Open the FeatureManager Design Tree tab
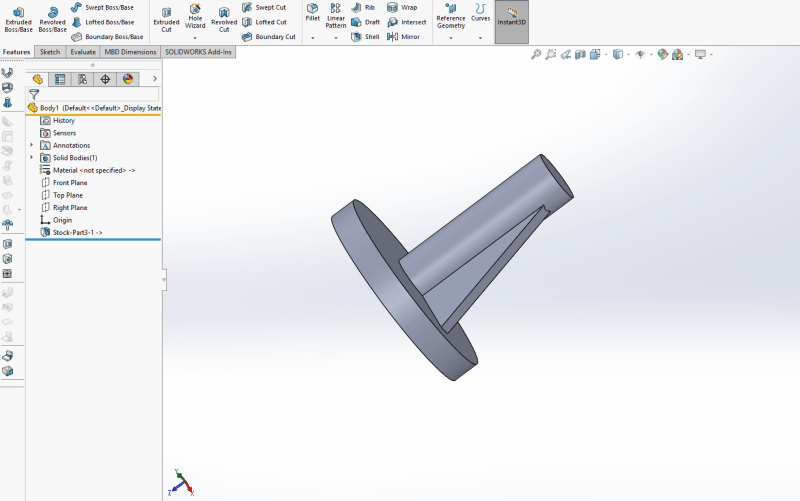This screenshot has height=501, width=800. pyautogui.click(x=38, y=79)
